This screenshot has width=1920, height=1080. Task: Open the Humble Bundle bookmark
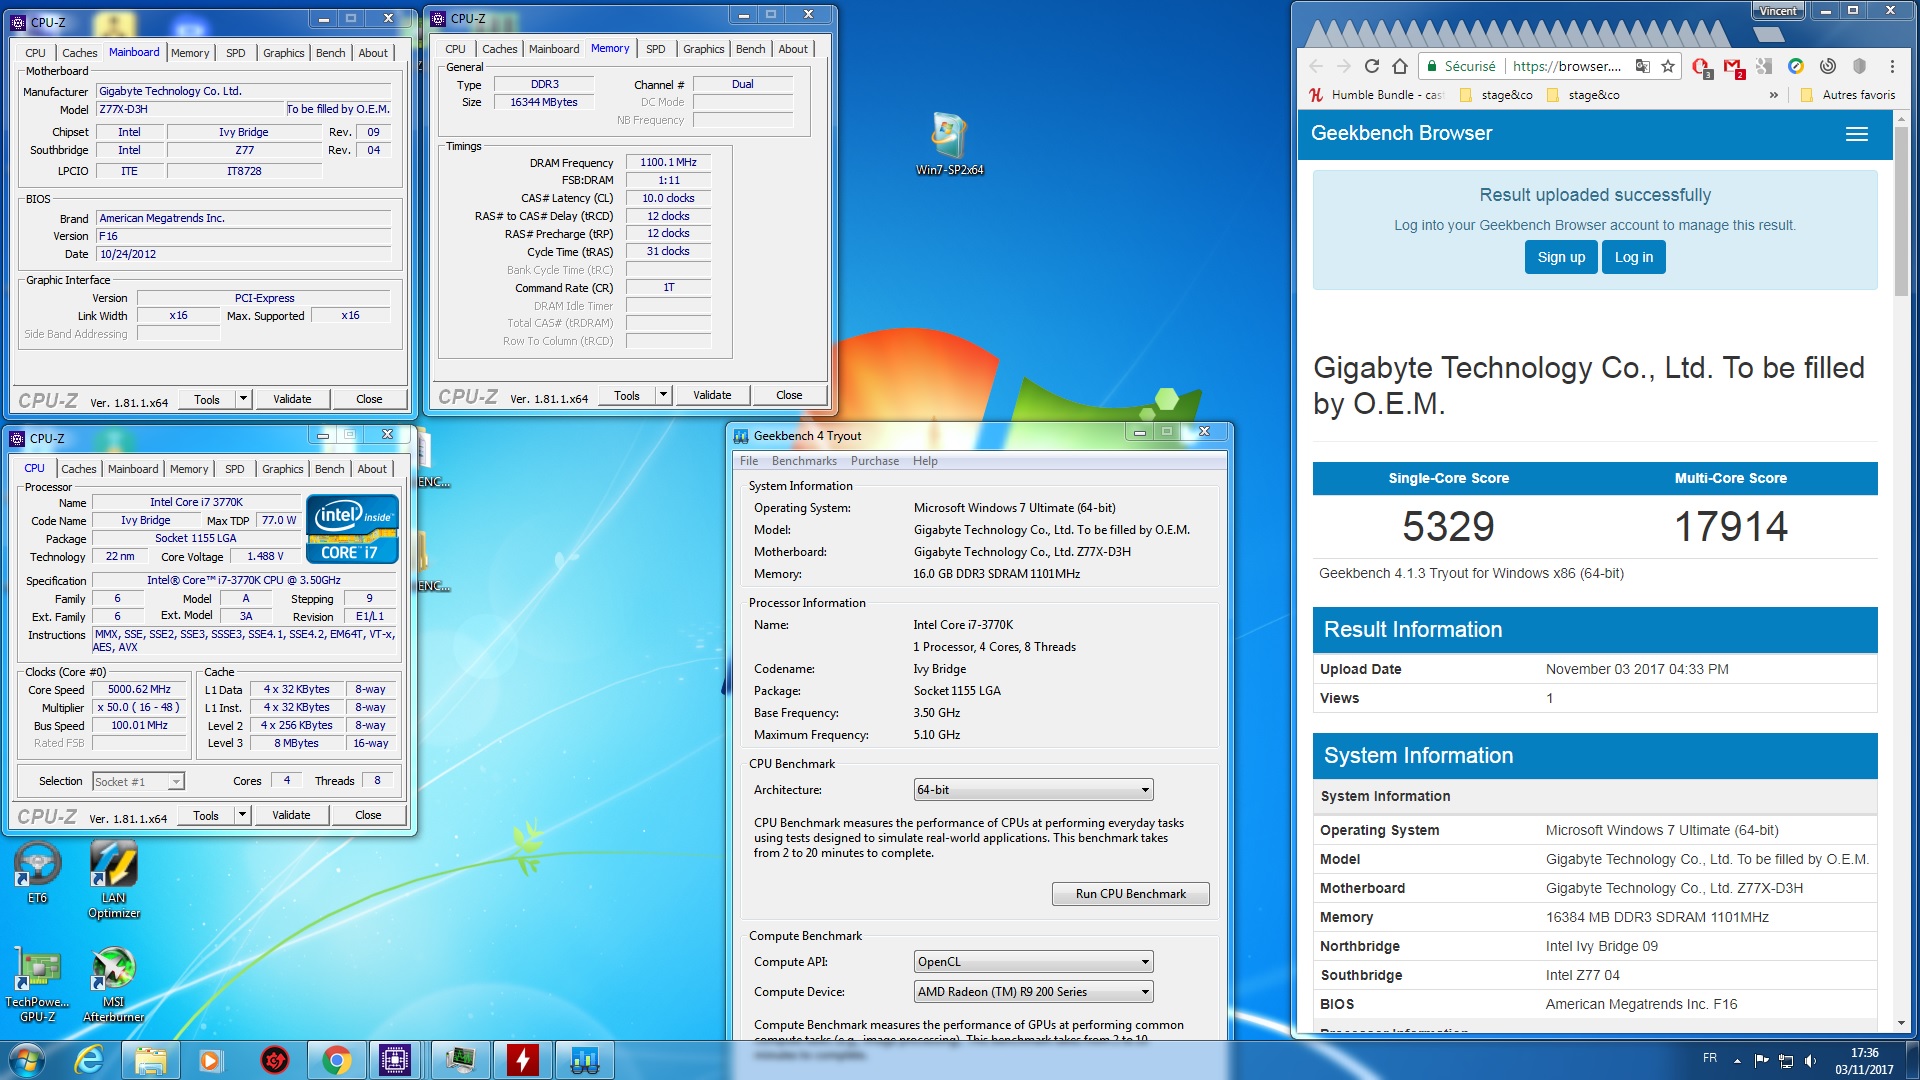tap(1378, 95)
